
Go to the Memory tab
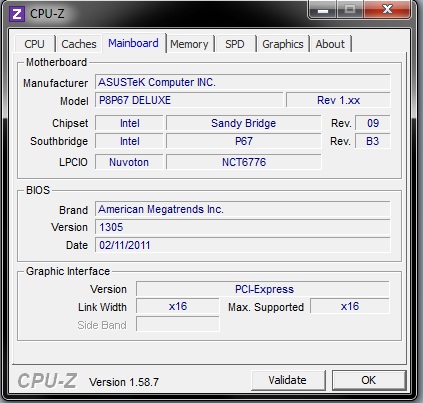tap(189, 44)
